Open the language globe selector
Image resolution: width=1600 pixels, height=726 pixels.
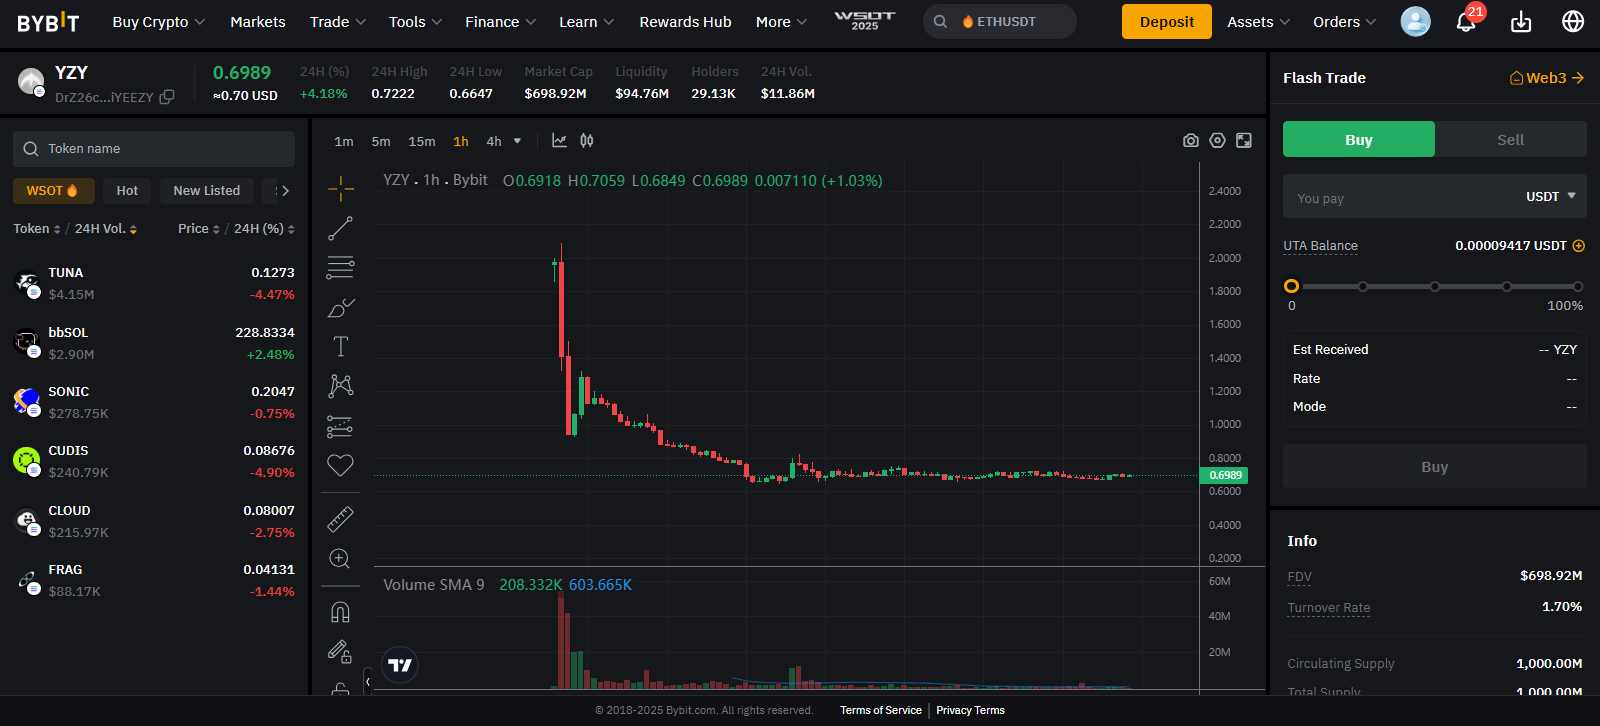pyautogui.click(x=1573, y=21)
